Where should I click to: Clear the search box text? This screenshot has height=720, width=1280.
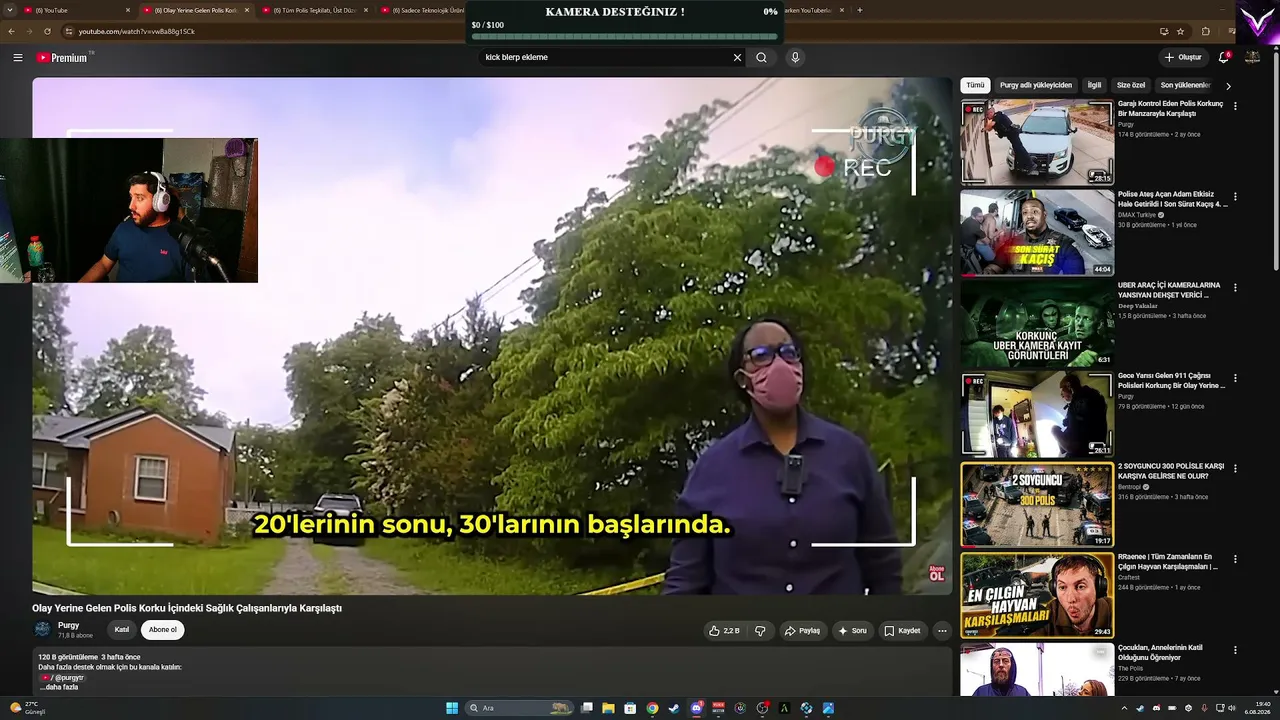pyautogui.click(x=737, y=57)
